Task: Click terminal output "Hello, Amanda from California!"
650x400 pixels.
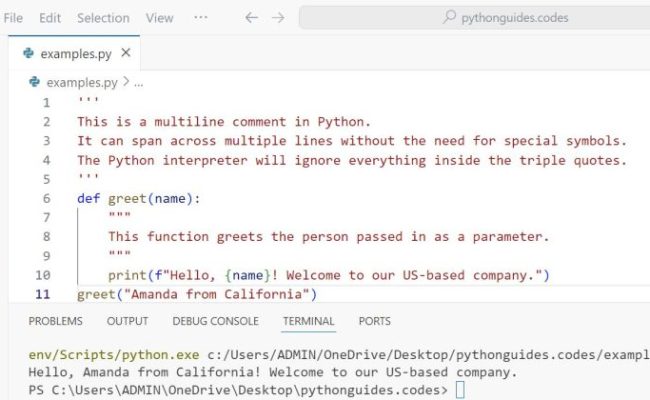Action: [x=144, y=372]
